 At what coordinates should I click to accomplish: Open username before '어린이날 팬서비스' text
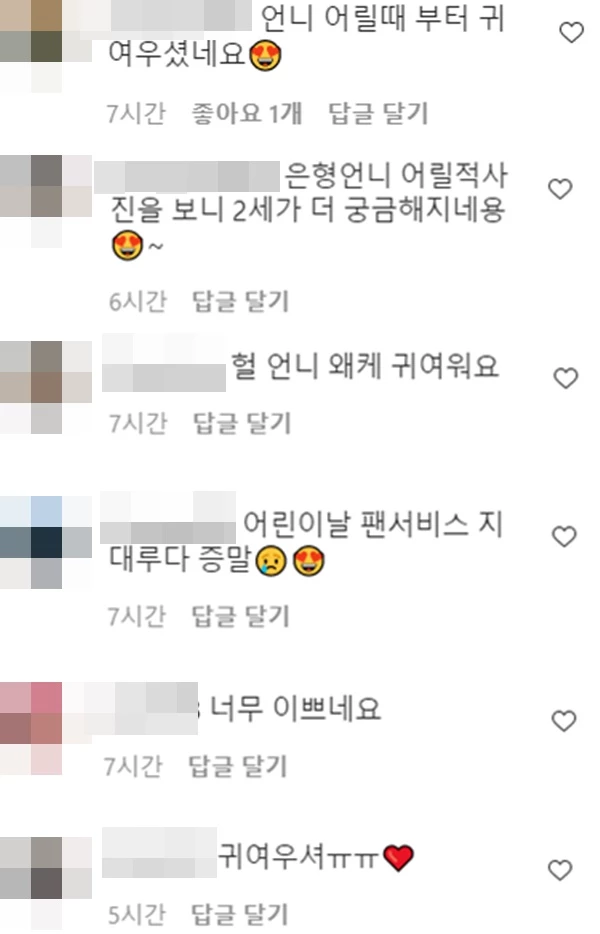pos(168,517)
